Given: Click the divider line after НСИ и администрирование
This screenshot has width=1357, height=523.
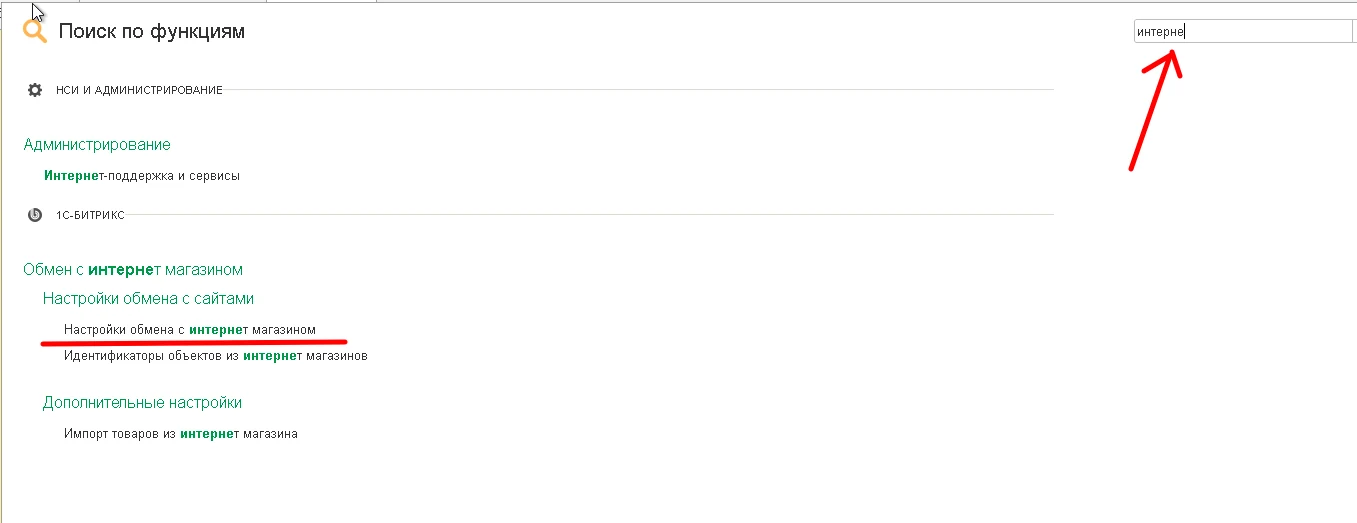Looking at the screenshot, I should tap(638, 90).
